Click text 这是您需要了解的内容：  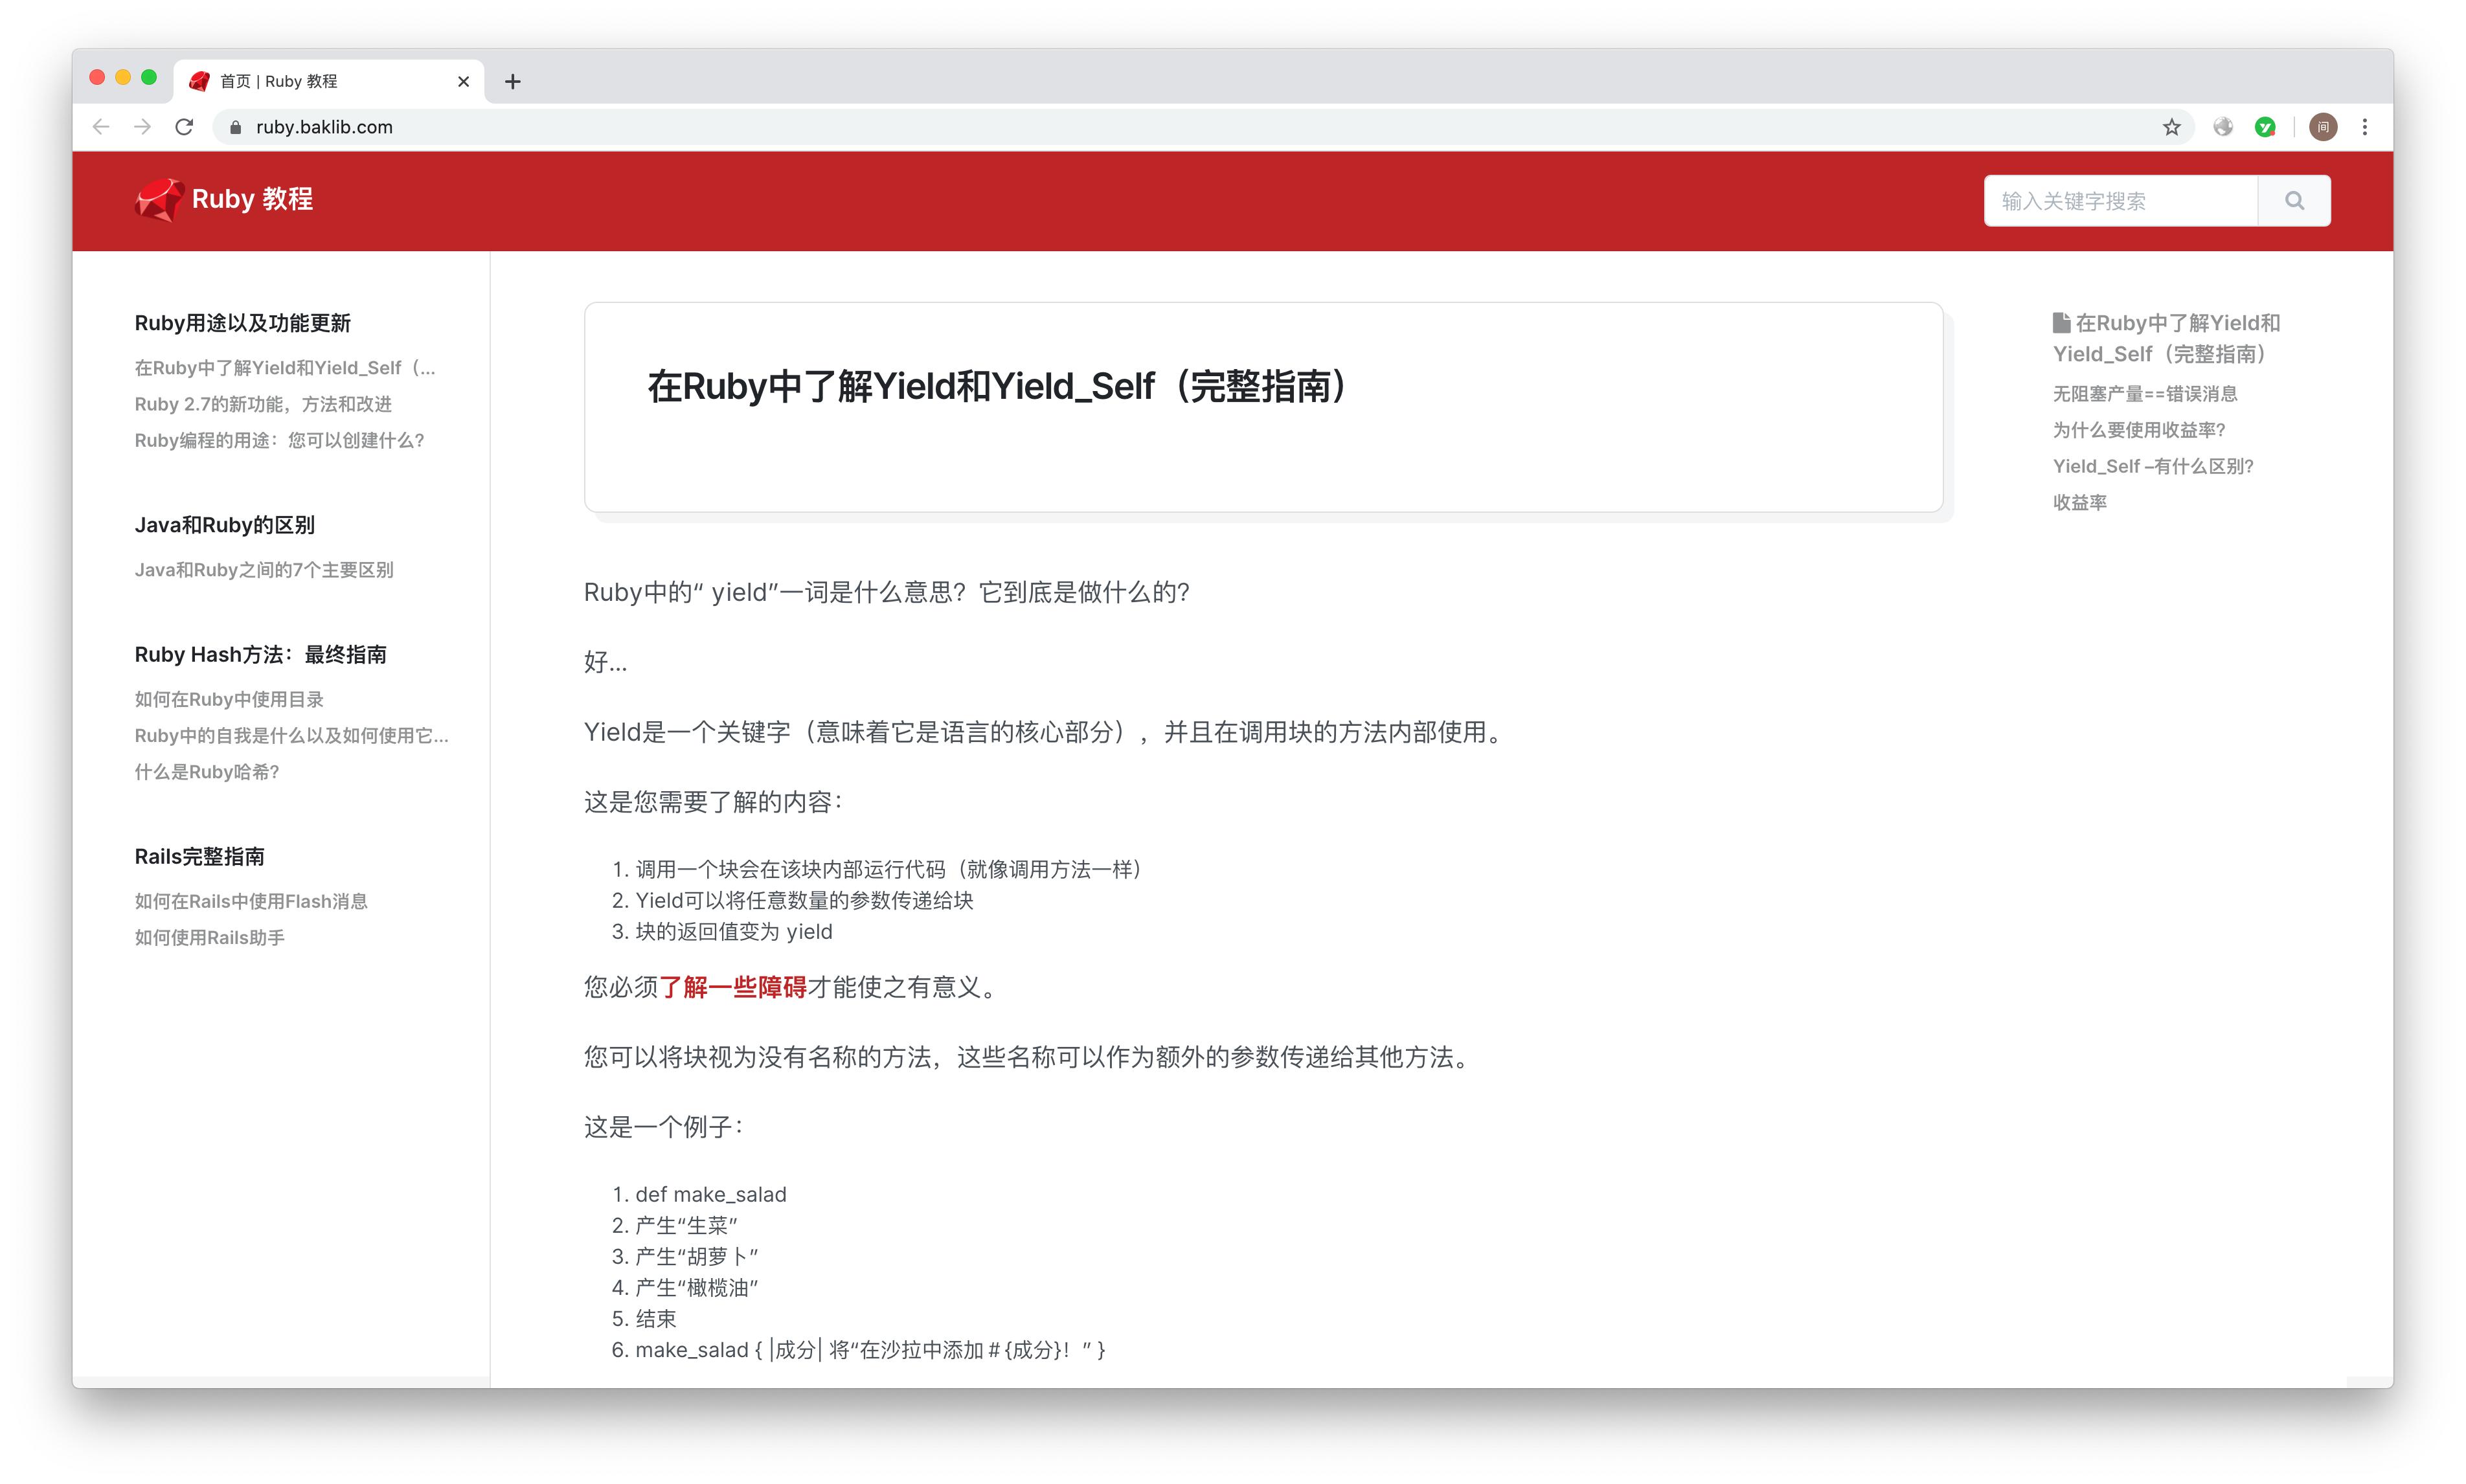pos(713,802)
